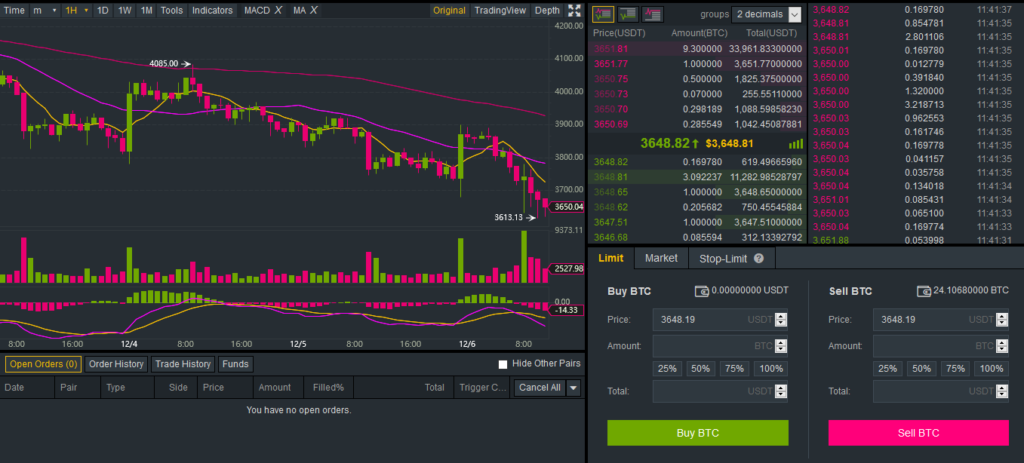The image size is (1024, 463).
Task: Expand the Cancel All dropdown arrow
Action: (x=573, y=388)
